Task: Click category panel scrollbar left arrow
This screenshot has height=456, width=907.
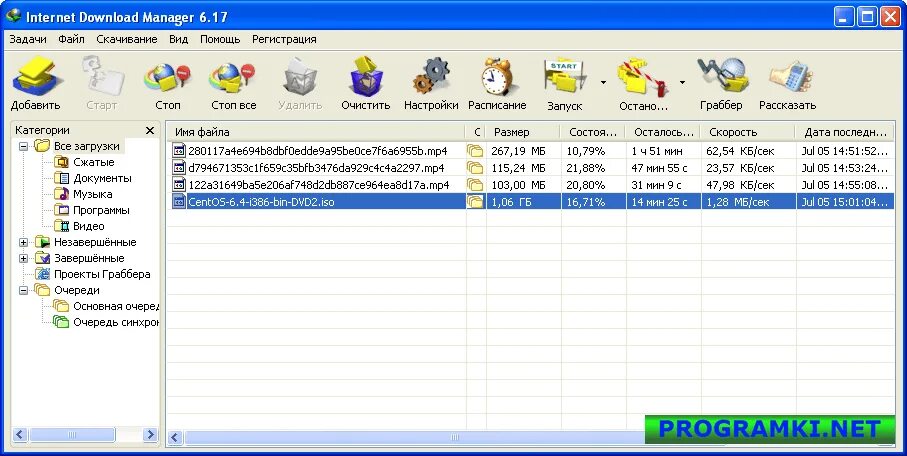Action: (x=20, y=434)
